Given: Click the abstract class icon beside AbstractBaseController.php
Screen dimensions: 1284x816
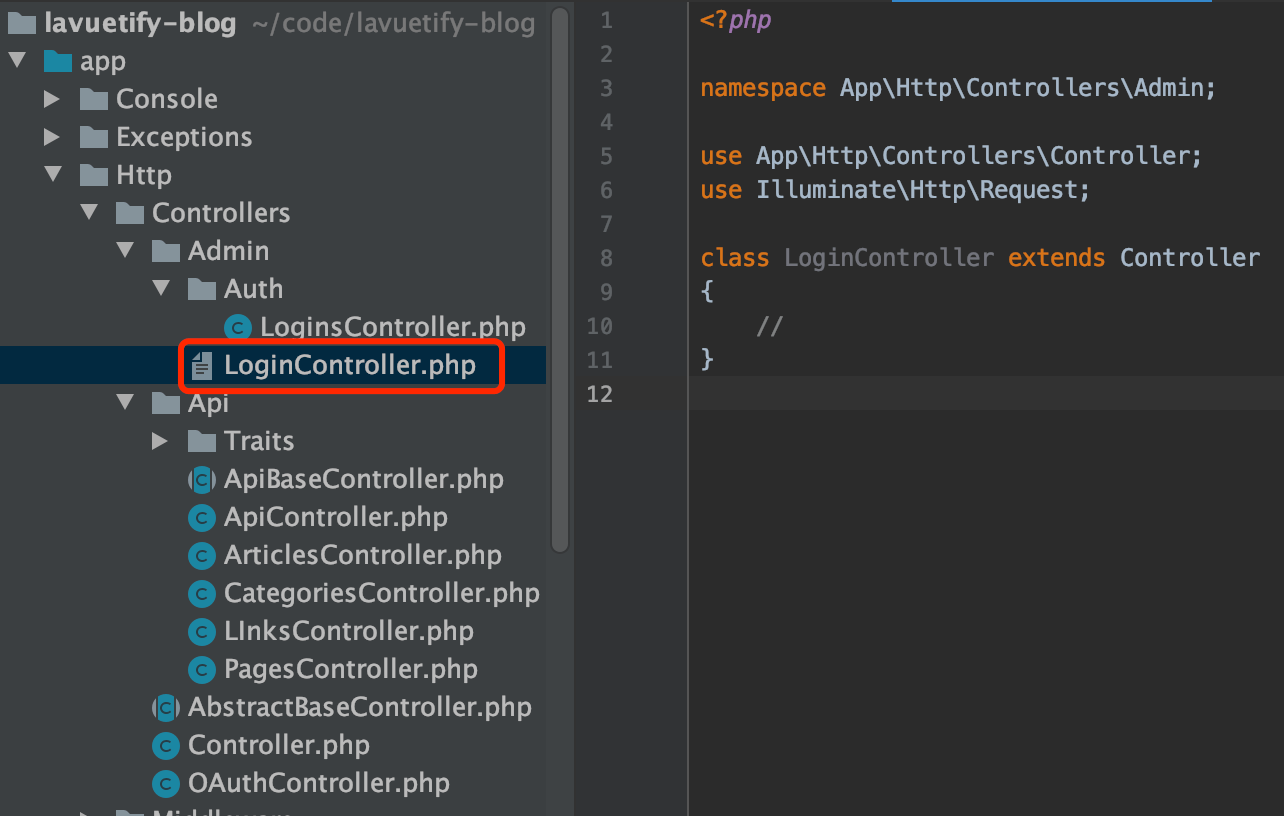Looking at the screenshot, I should pos(166,707).
